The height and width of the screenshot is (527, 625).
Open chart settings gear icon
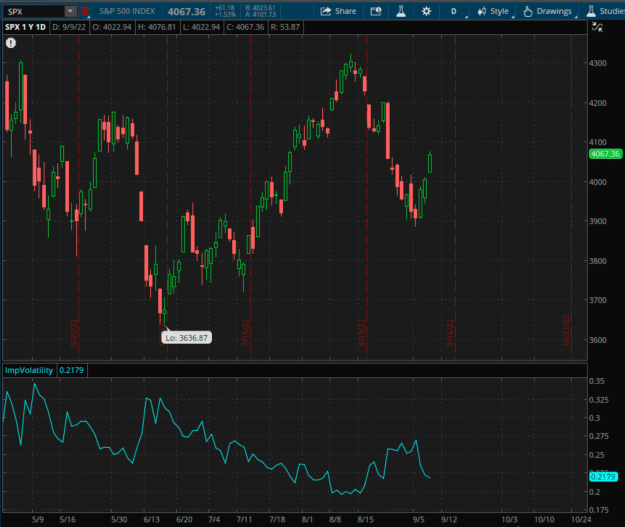(426, 11)
